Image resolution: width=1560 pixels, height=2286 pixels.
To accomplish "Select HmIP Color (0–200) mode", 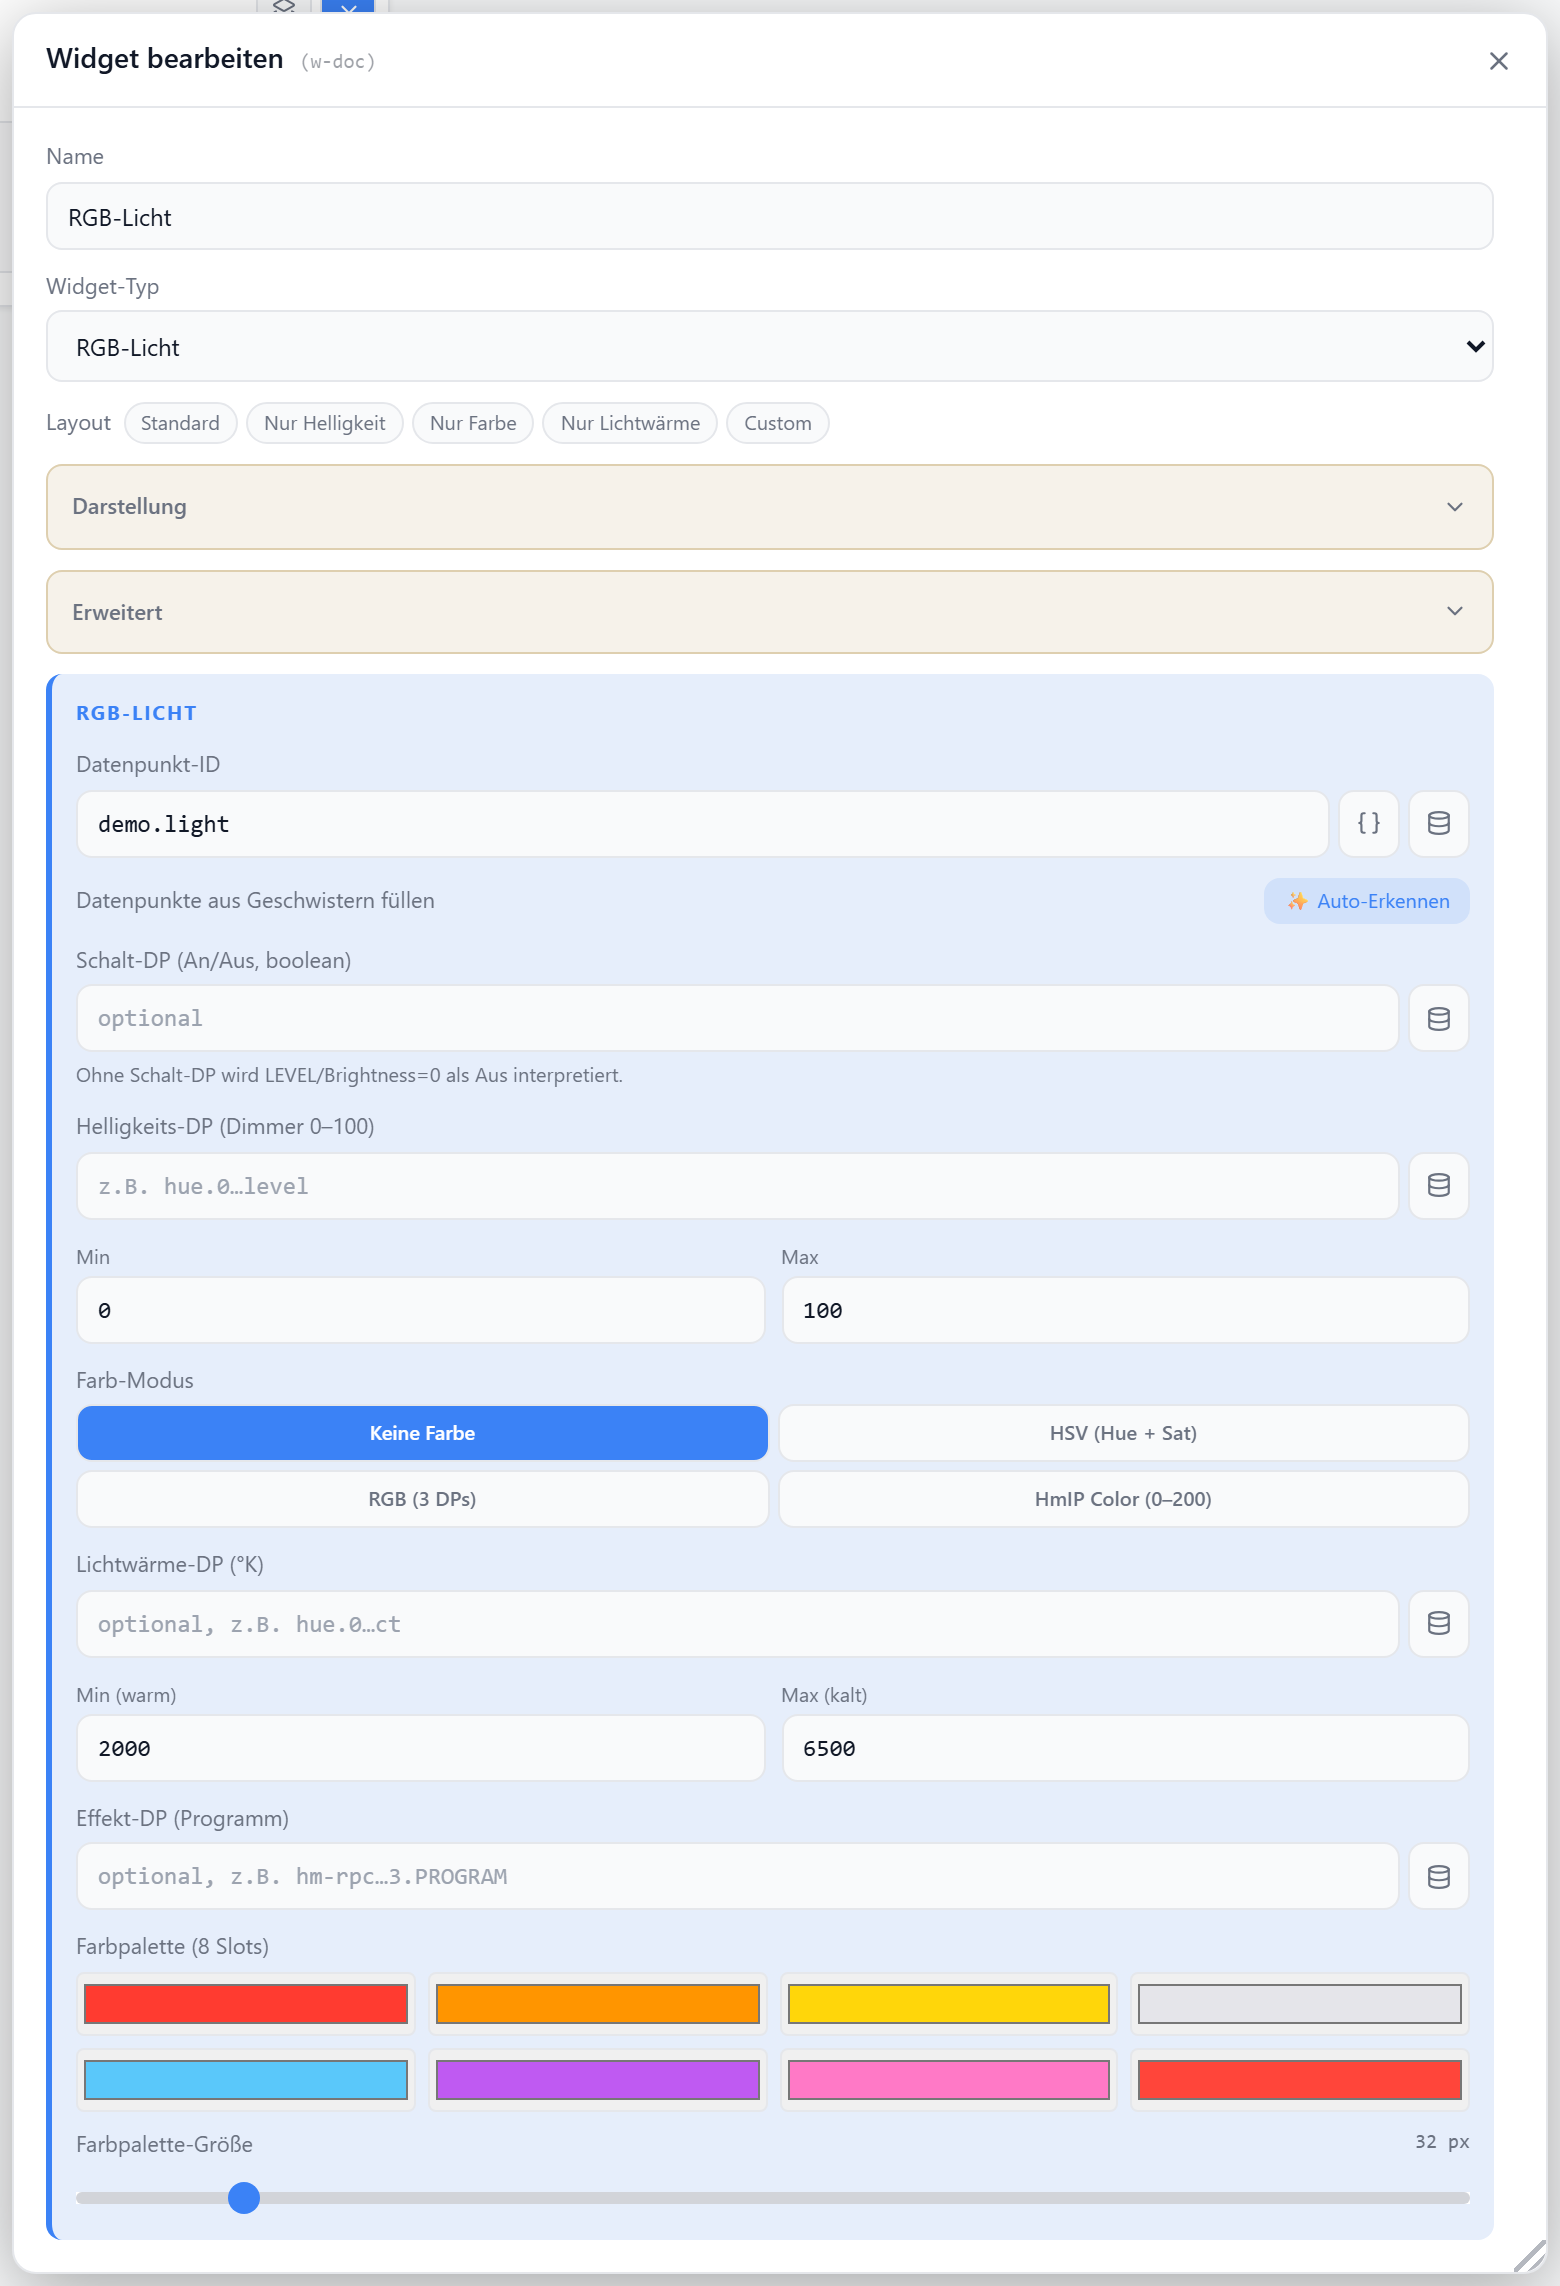I will pyautogui.click(x=1123, y=1499).
